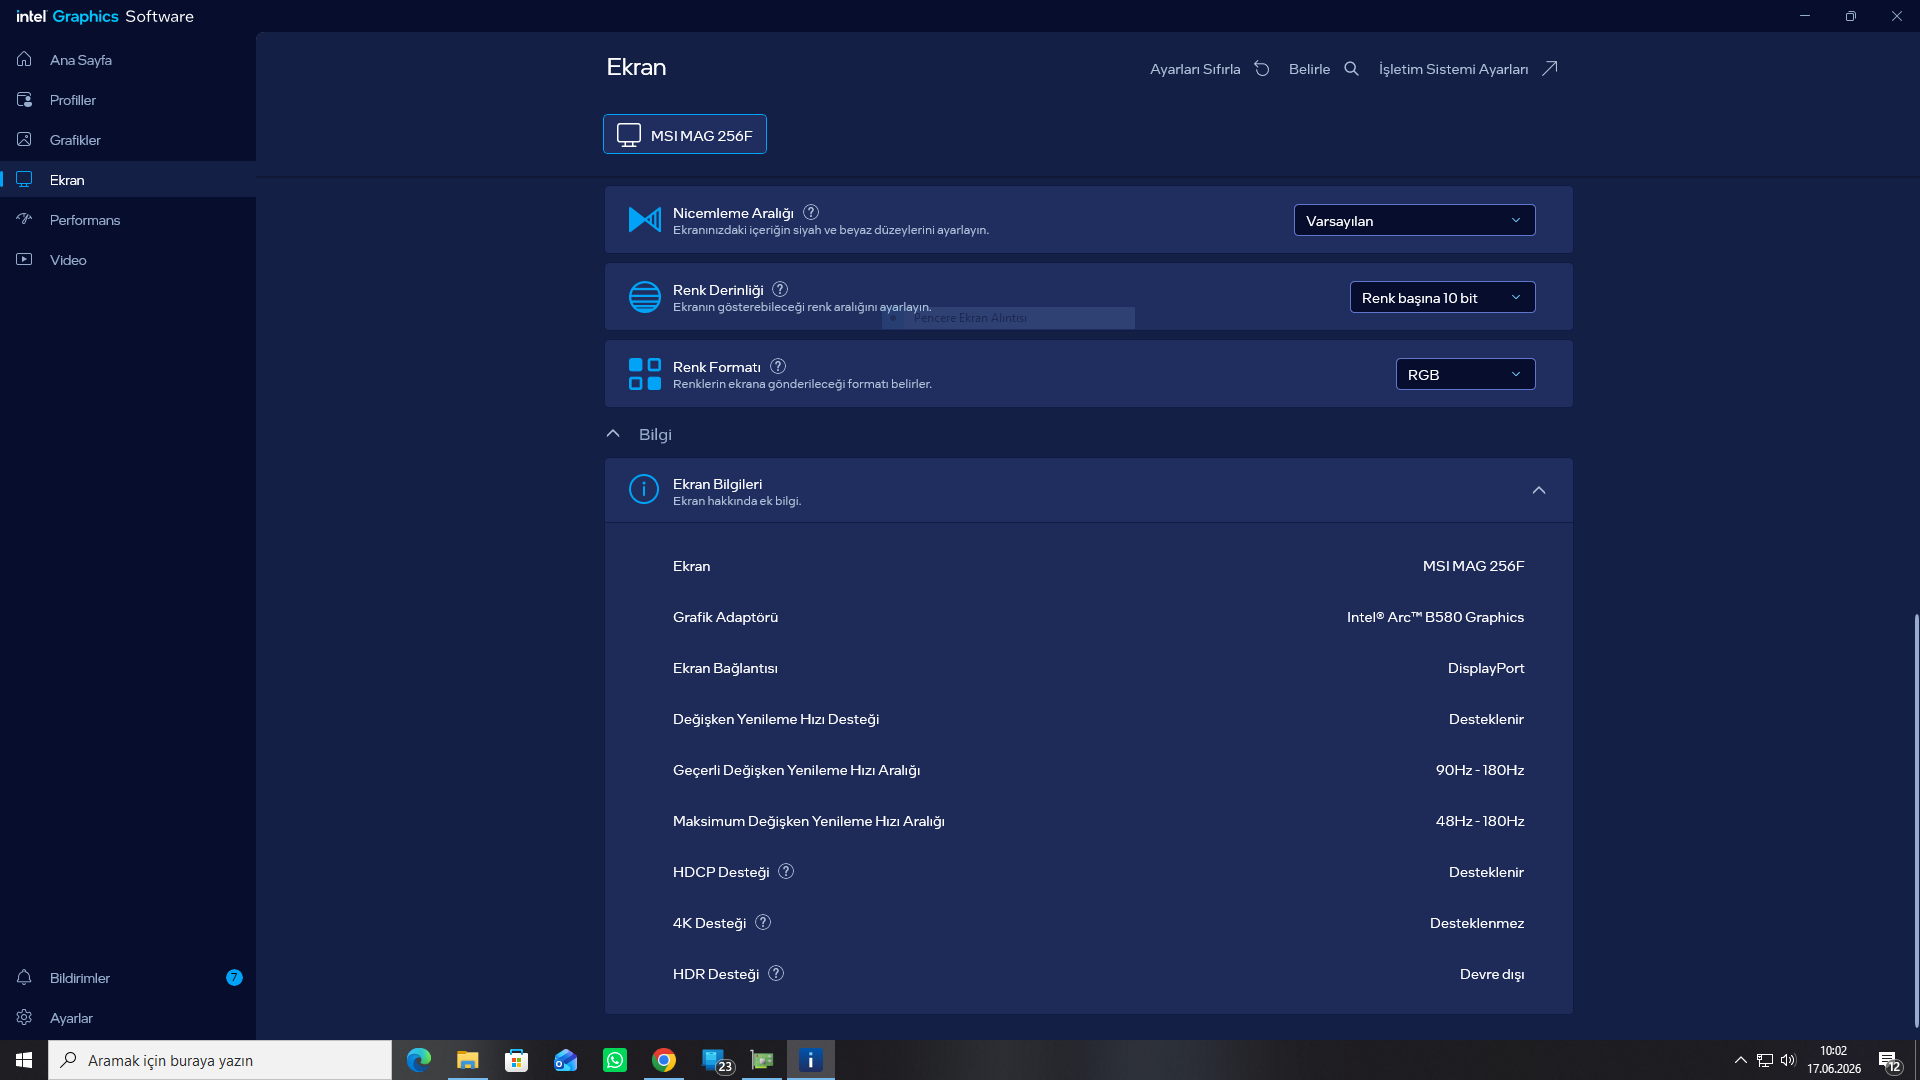
Task: Open Performans section
Action: click(x=128, y=220)
